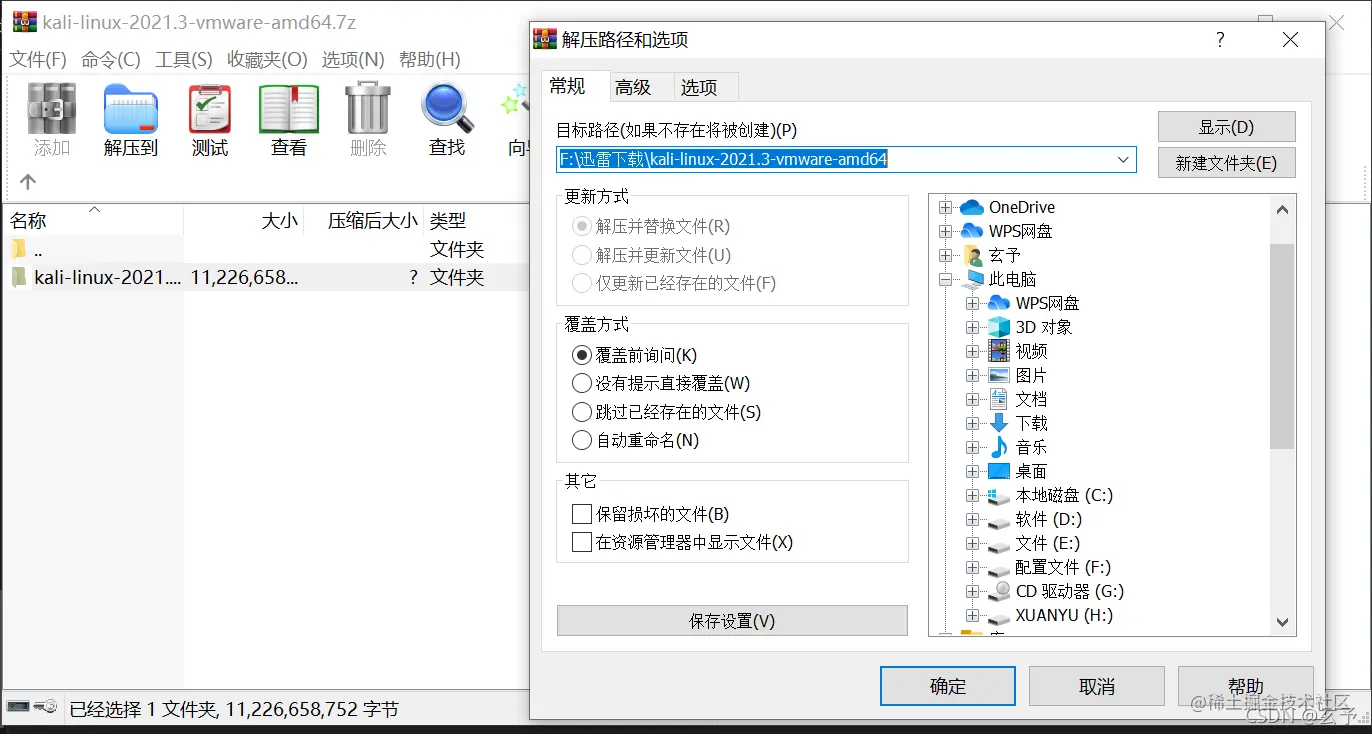This screenshot has height=734, width=1372.
Task: Select the '..' parent folder row
Action: pyautogui.click(x=265, y=249)
